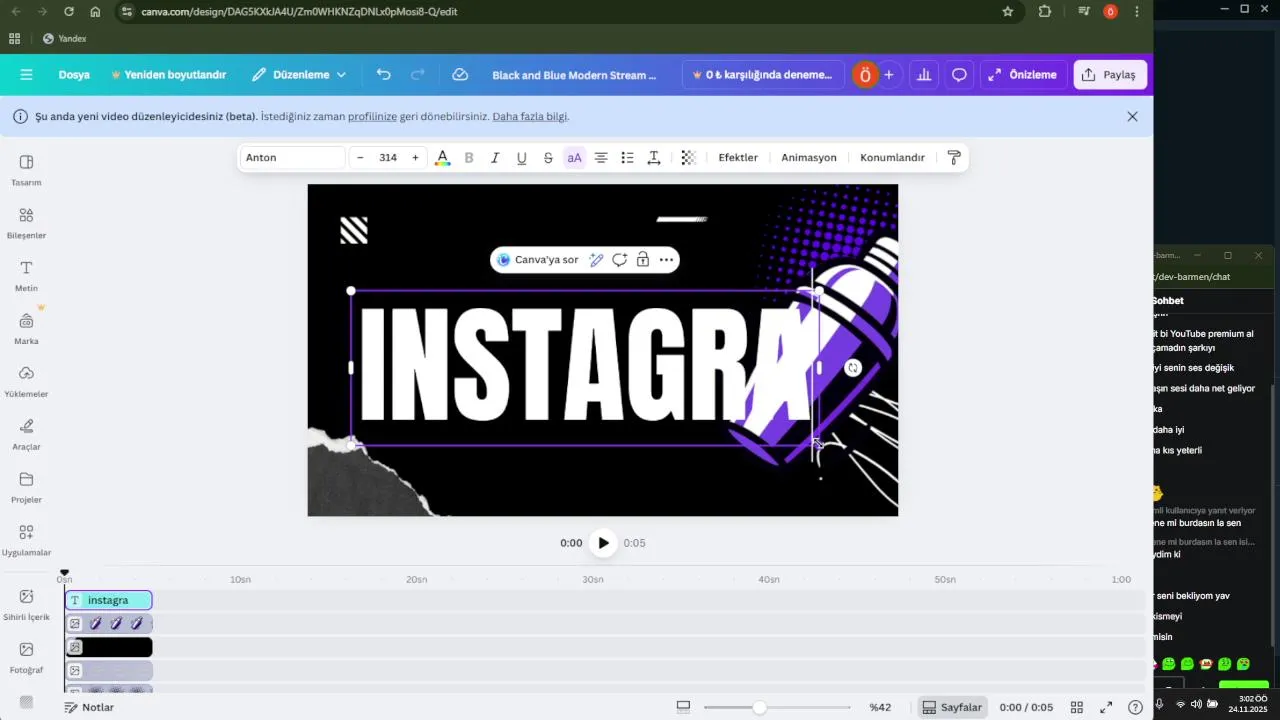Click the cloud save status icon
This screenshot has height=720, width=1280.
(x=460, y=75)
